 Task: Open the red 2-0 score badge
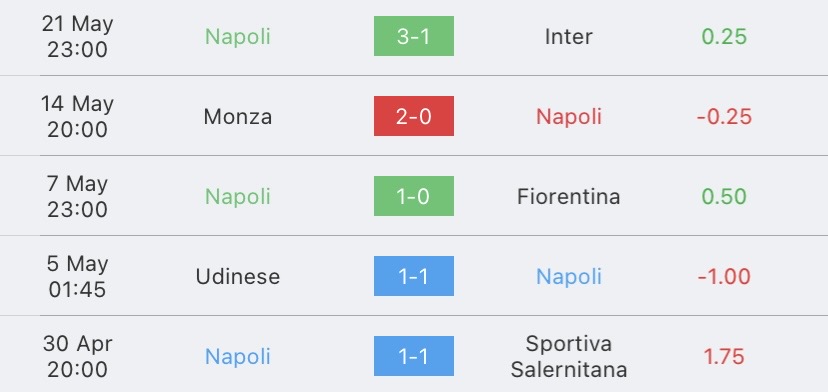tap(413, 116)
